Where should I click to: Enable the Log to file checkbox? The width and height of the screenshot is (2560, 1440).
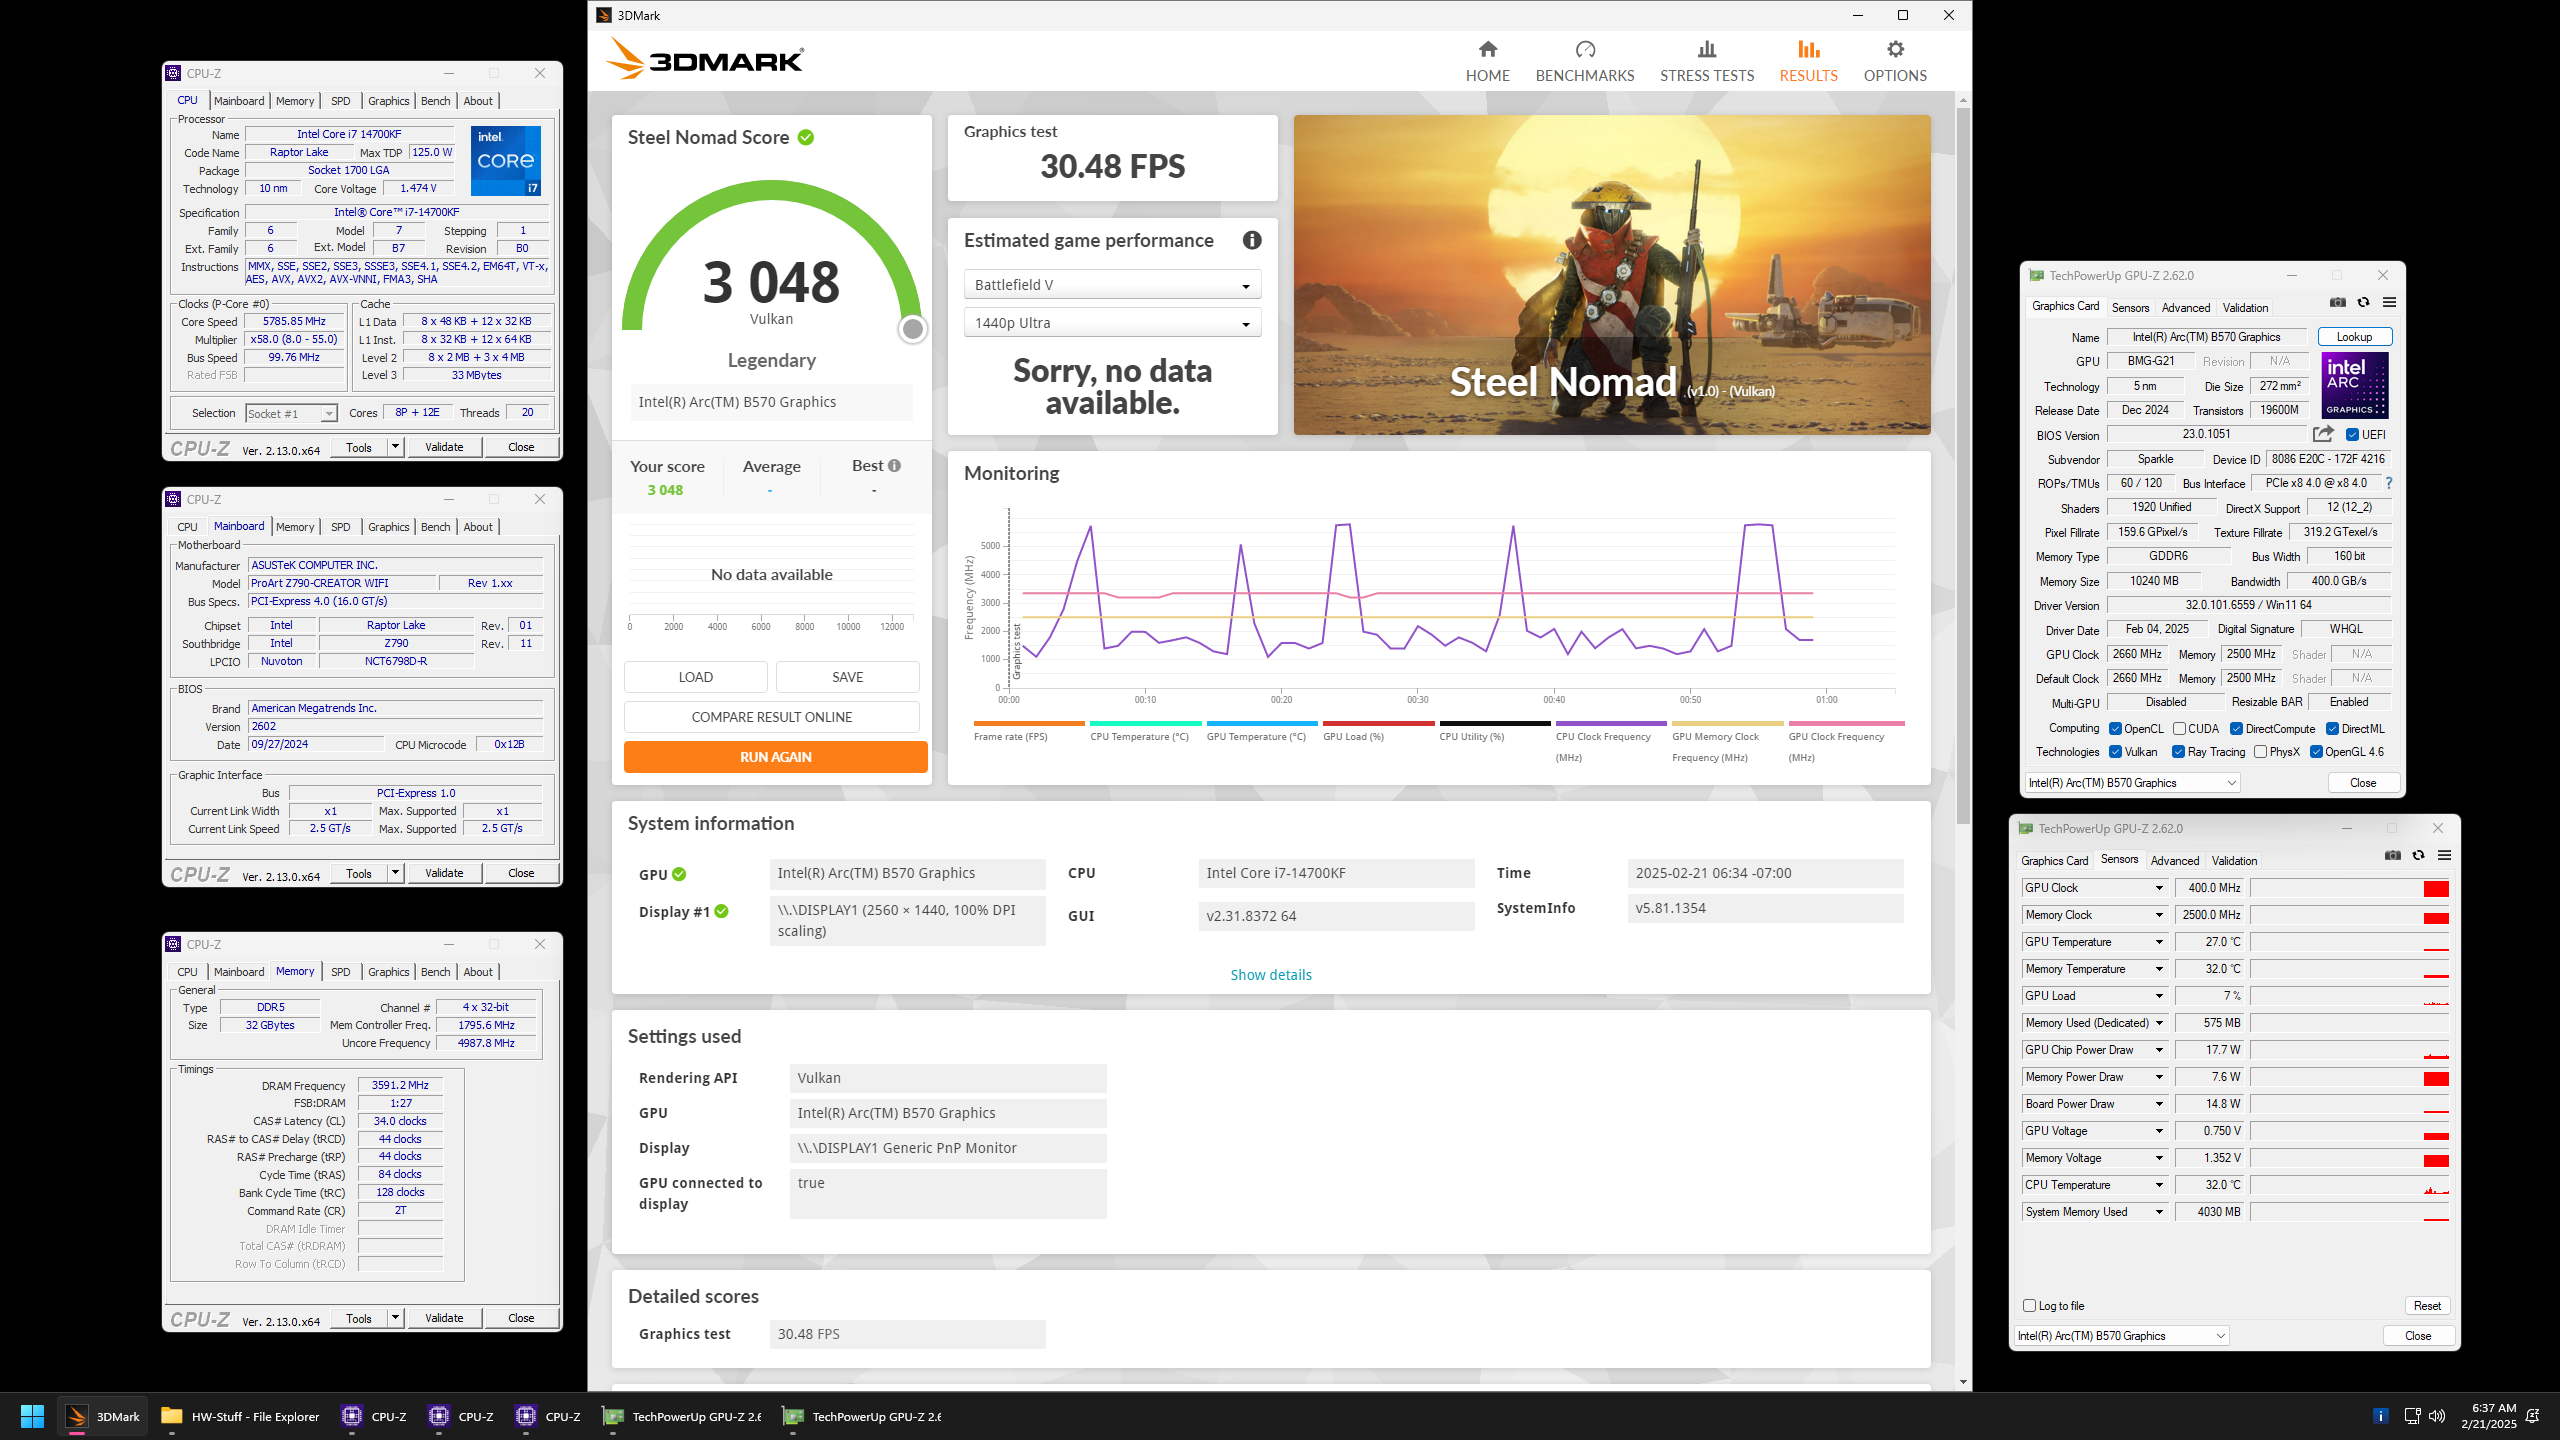(2029, 1306)
